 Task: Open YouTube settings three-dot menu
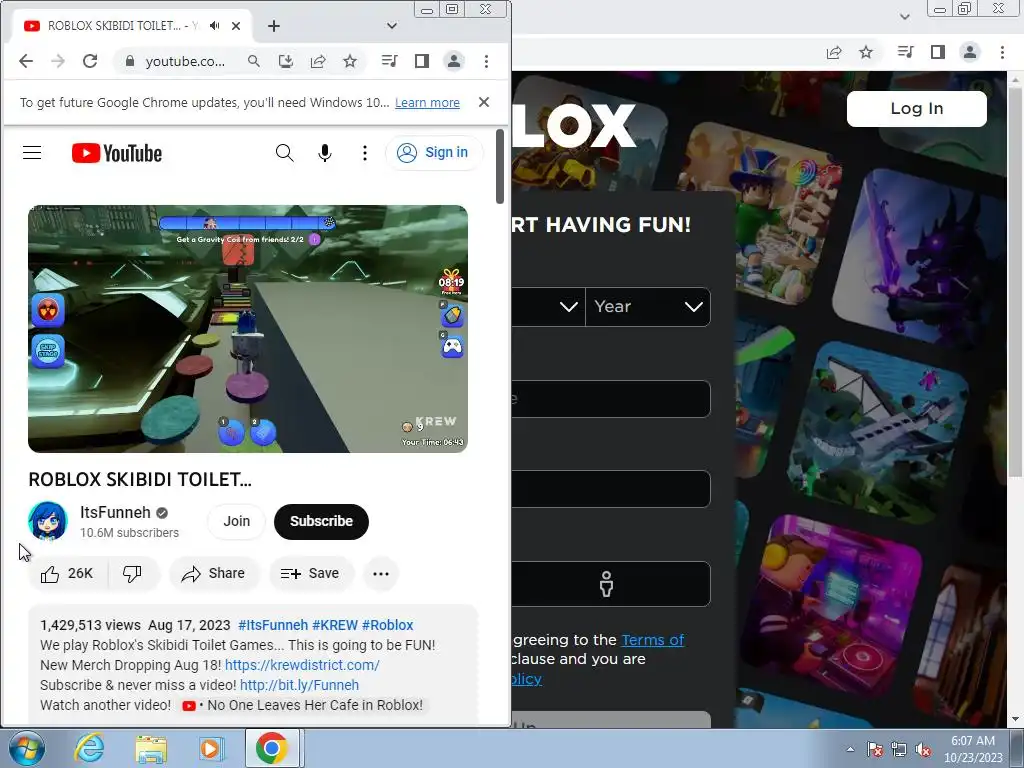pyautogui.click(x=364, y=153)
